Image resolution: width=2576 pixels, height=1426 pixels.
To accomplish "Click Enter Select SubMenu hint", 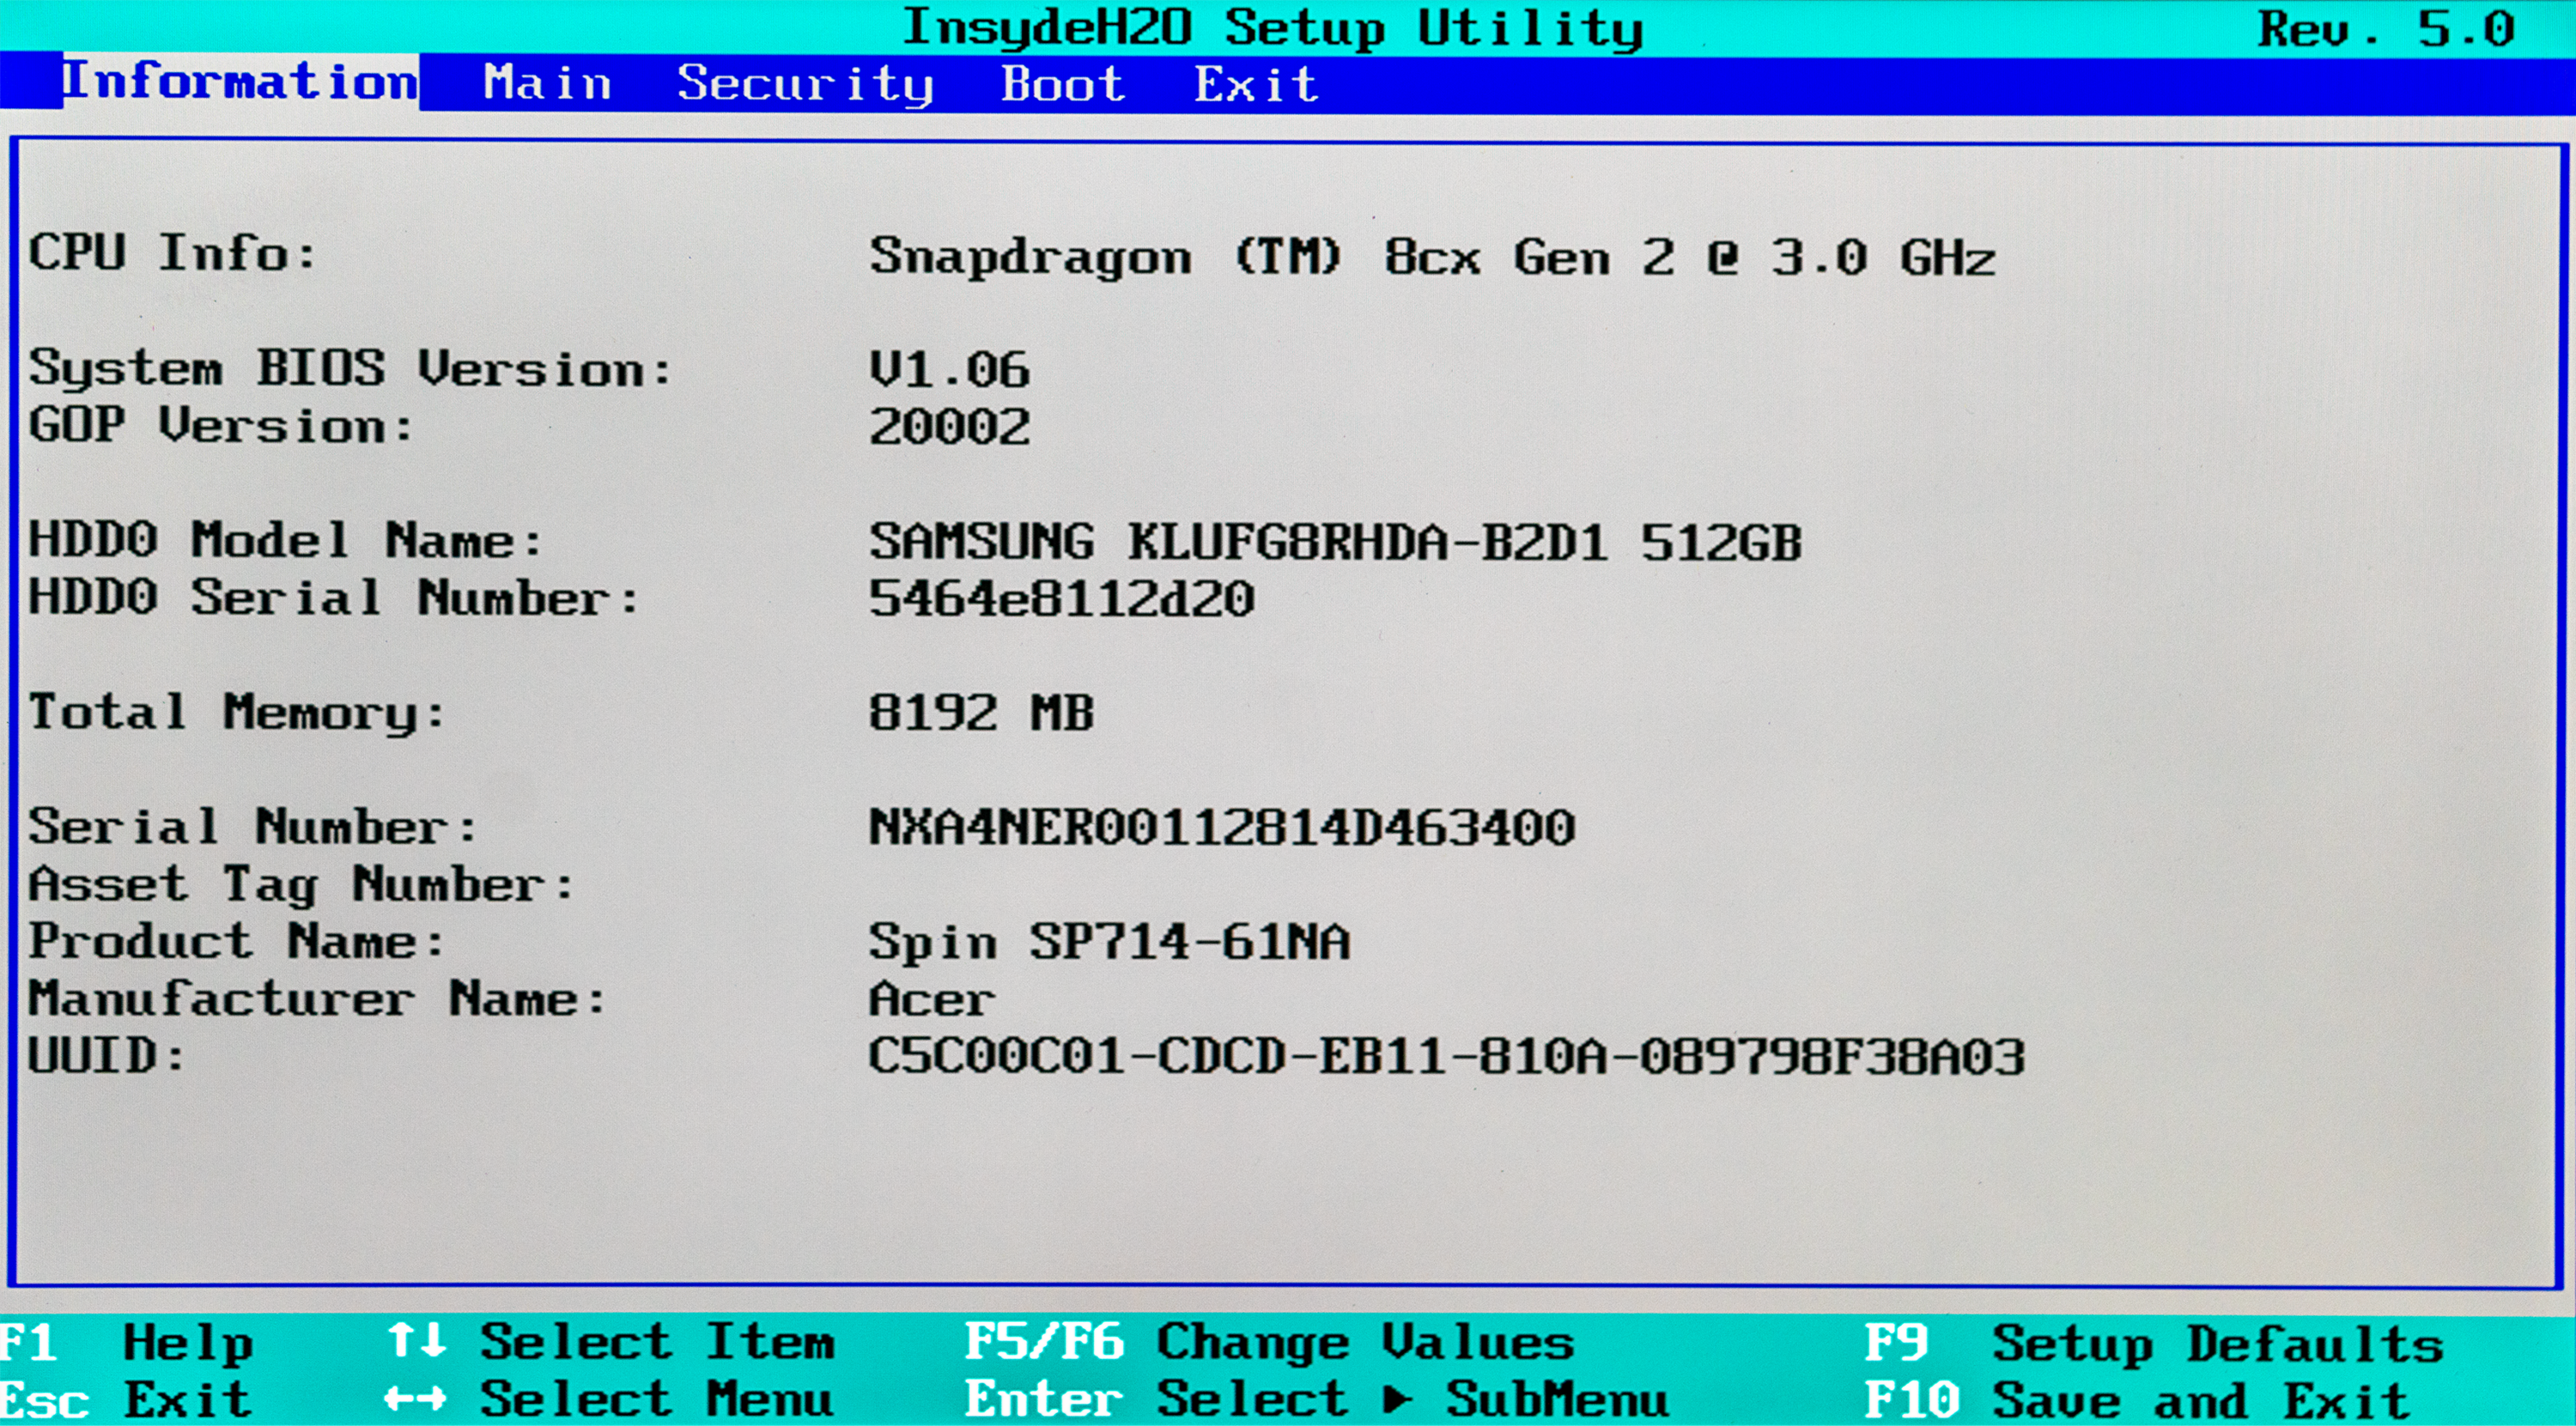I will 1315,1399.
